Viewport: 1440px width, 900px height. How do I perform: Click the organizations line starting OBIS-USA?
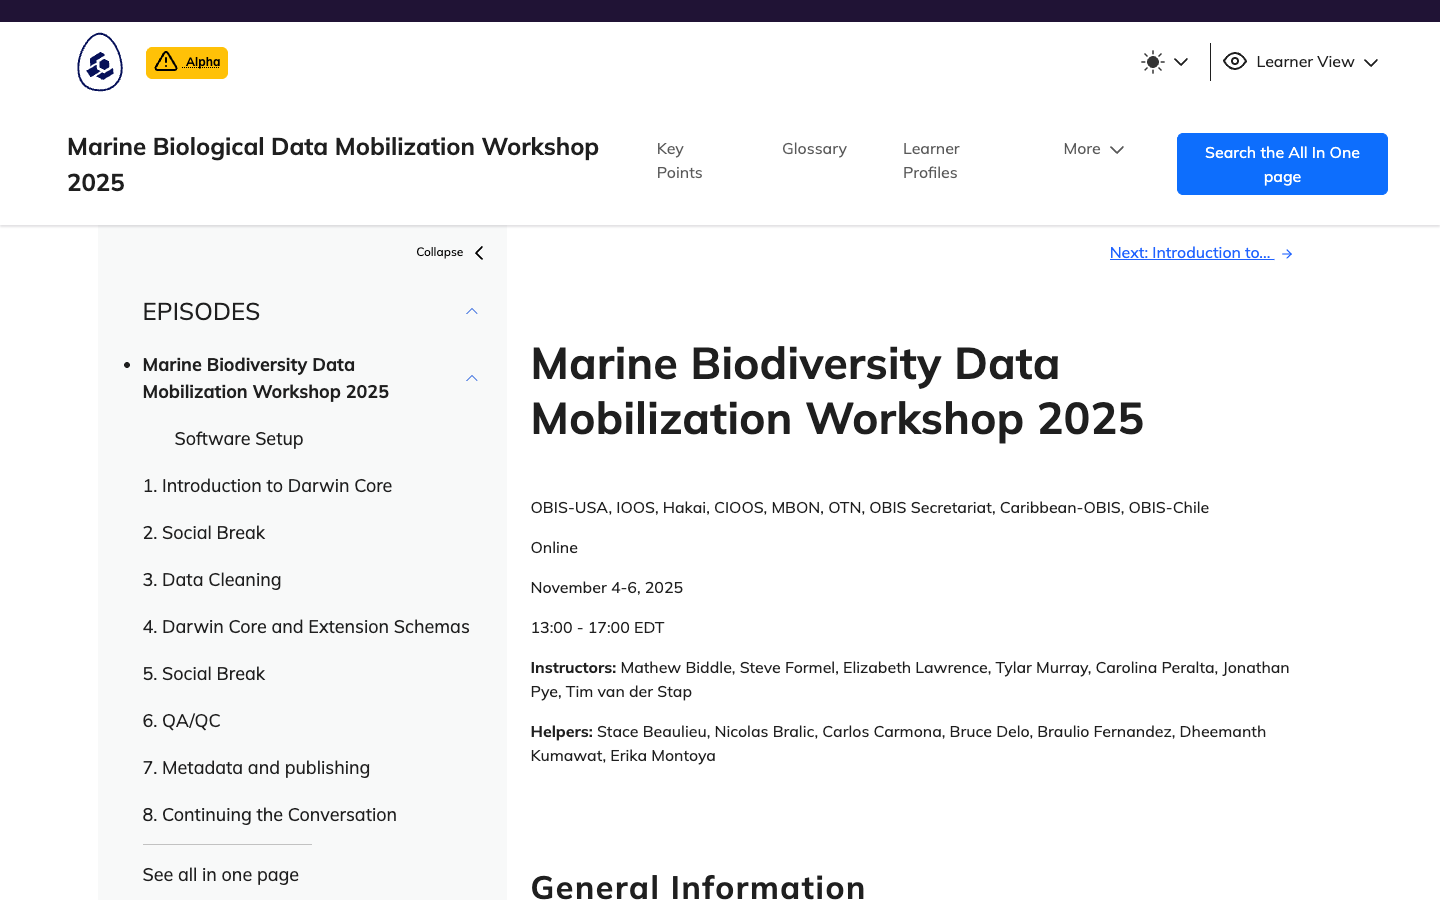point(870,508)
